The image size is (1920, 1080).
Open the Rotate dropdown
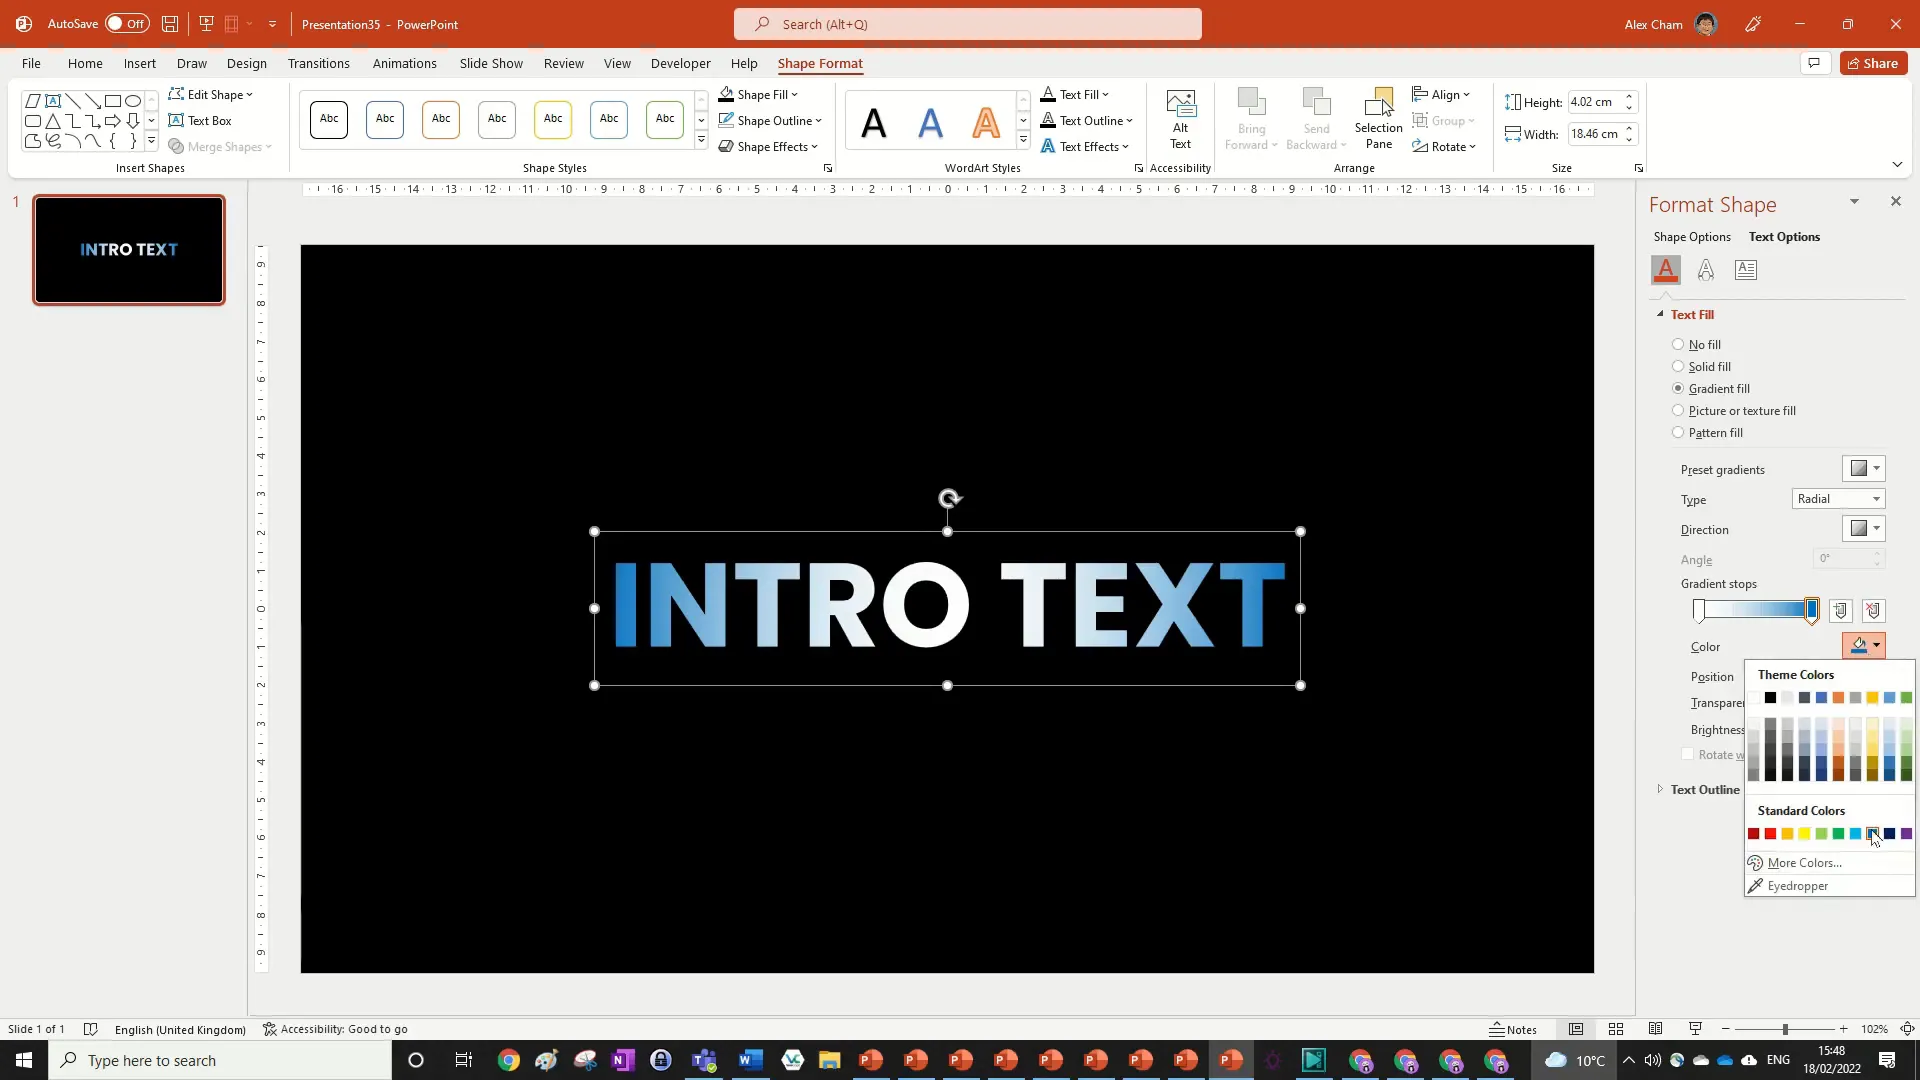(1444, 147)
